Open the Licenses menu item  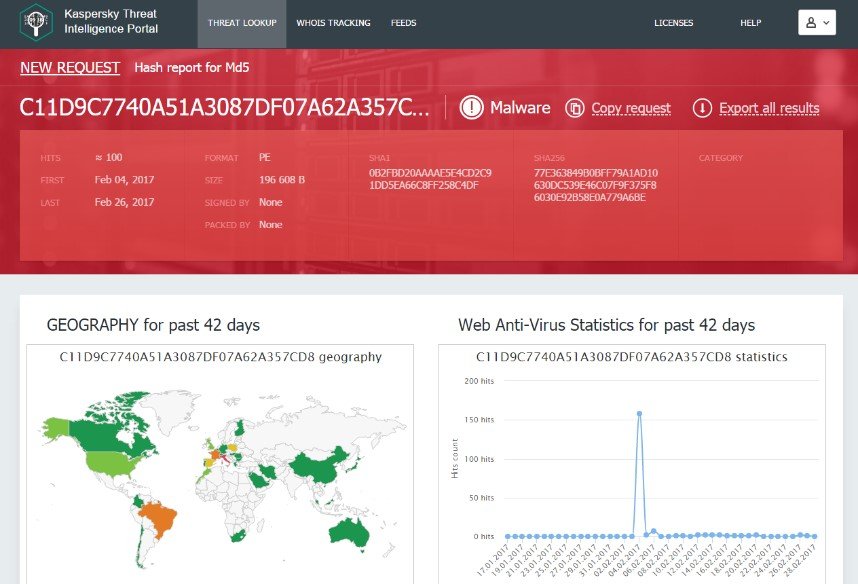pyautogui.click(x=674, y=23)
